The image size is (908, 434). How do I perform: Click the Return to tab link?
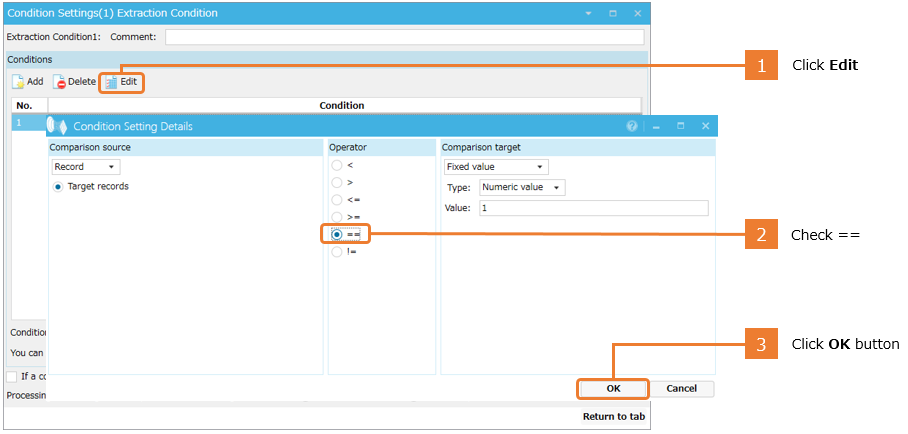(x=613, y=416)
